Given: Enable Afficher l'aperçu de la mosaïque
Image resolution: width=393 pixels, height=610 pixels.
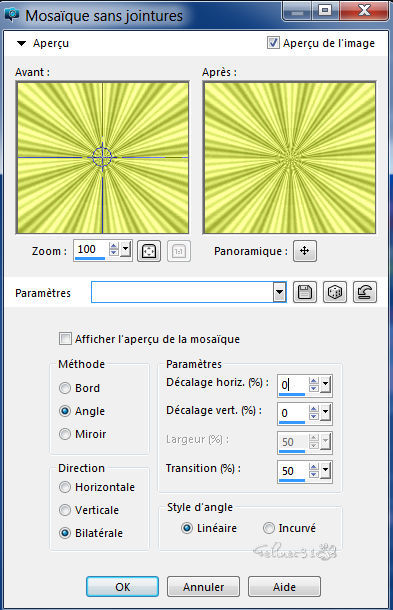Looking at the screenshot, I should (65, 338).
